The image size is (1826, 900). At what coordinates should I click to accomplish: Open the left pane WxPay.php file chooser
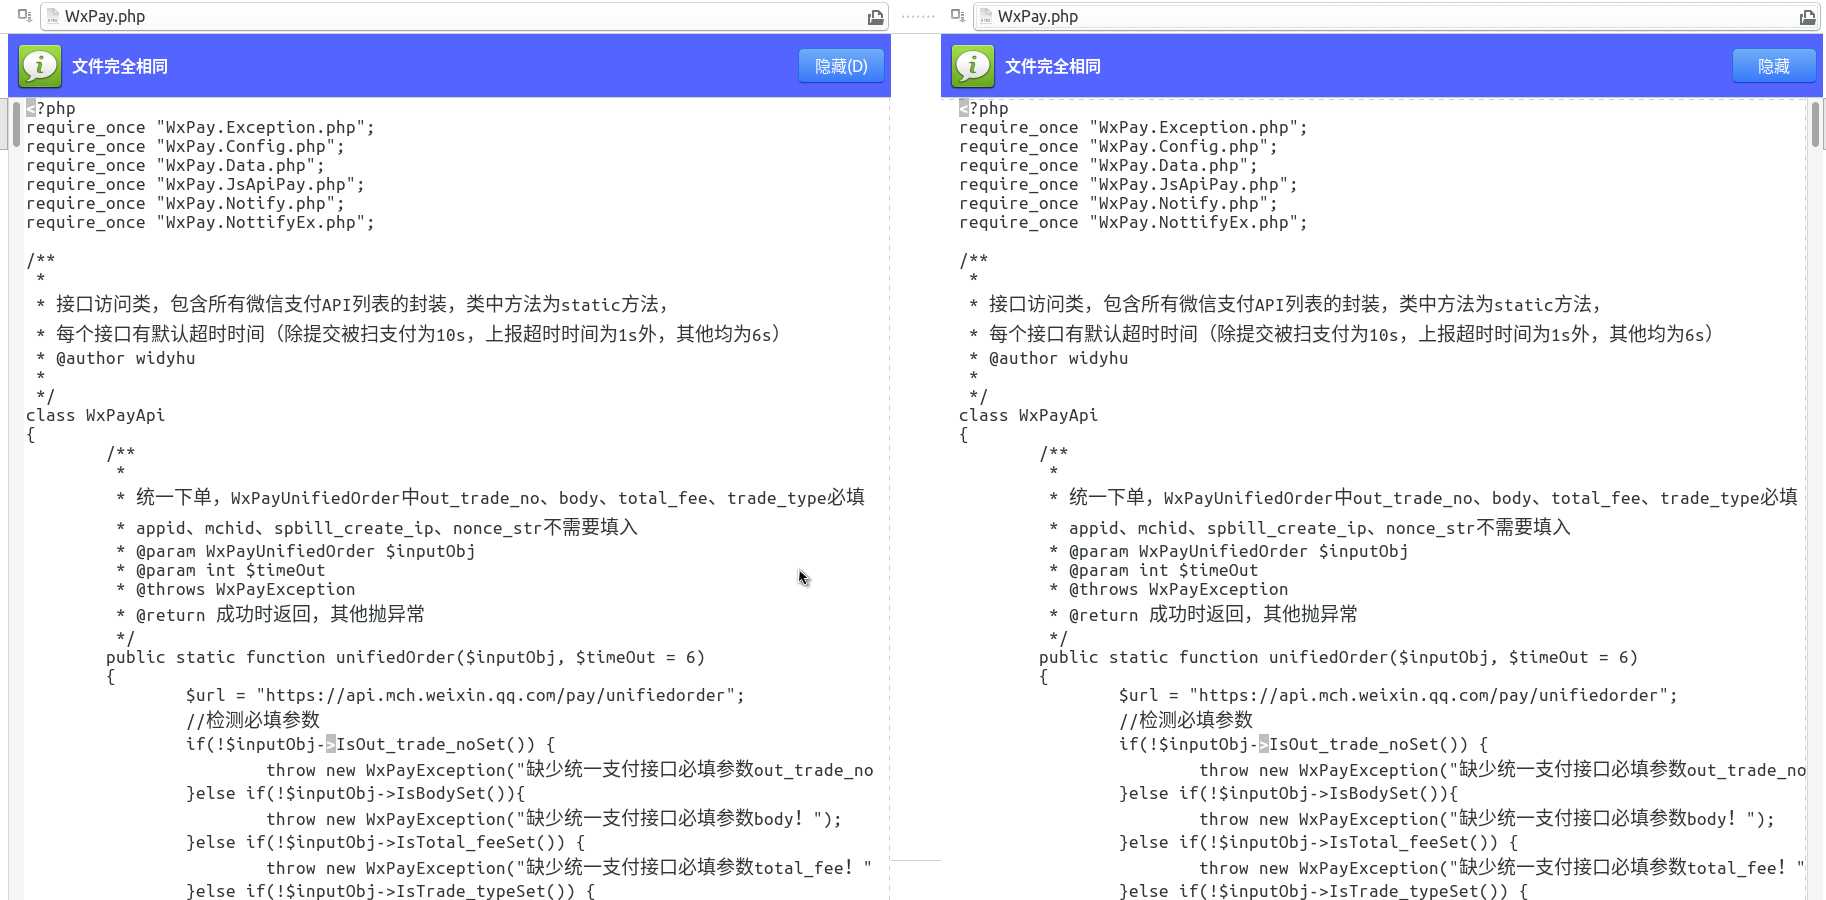pos(464,16)
